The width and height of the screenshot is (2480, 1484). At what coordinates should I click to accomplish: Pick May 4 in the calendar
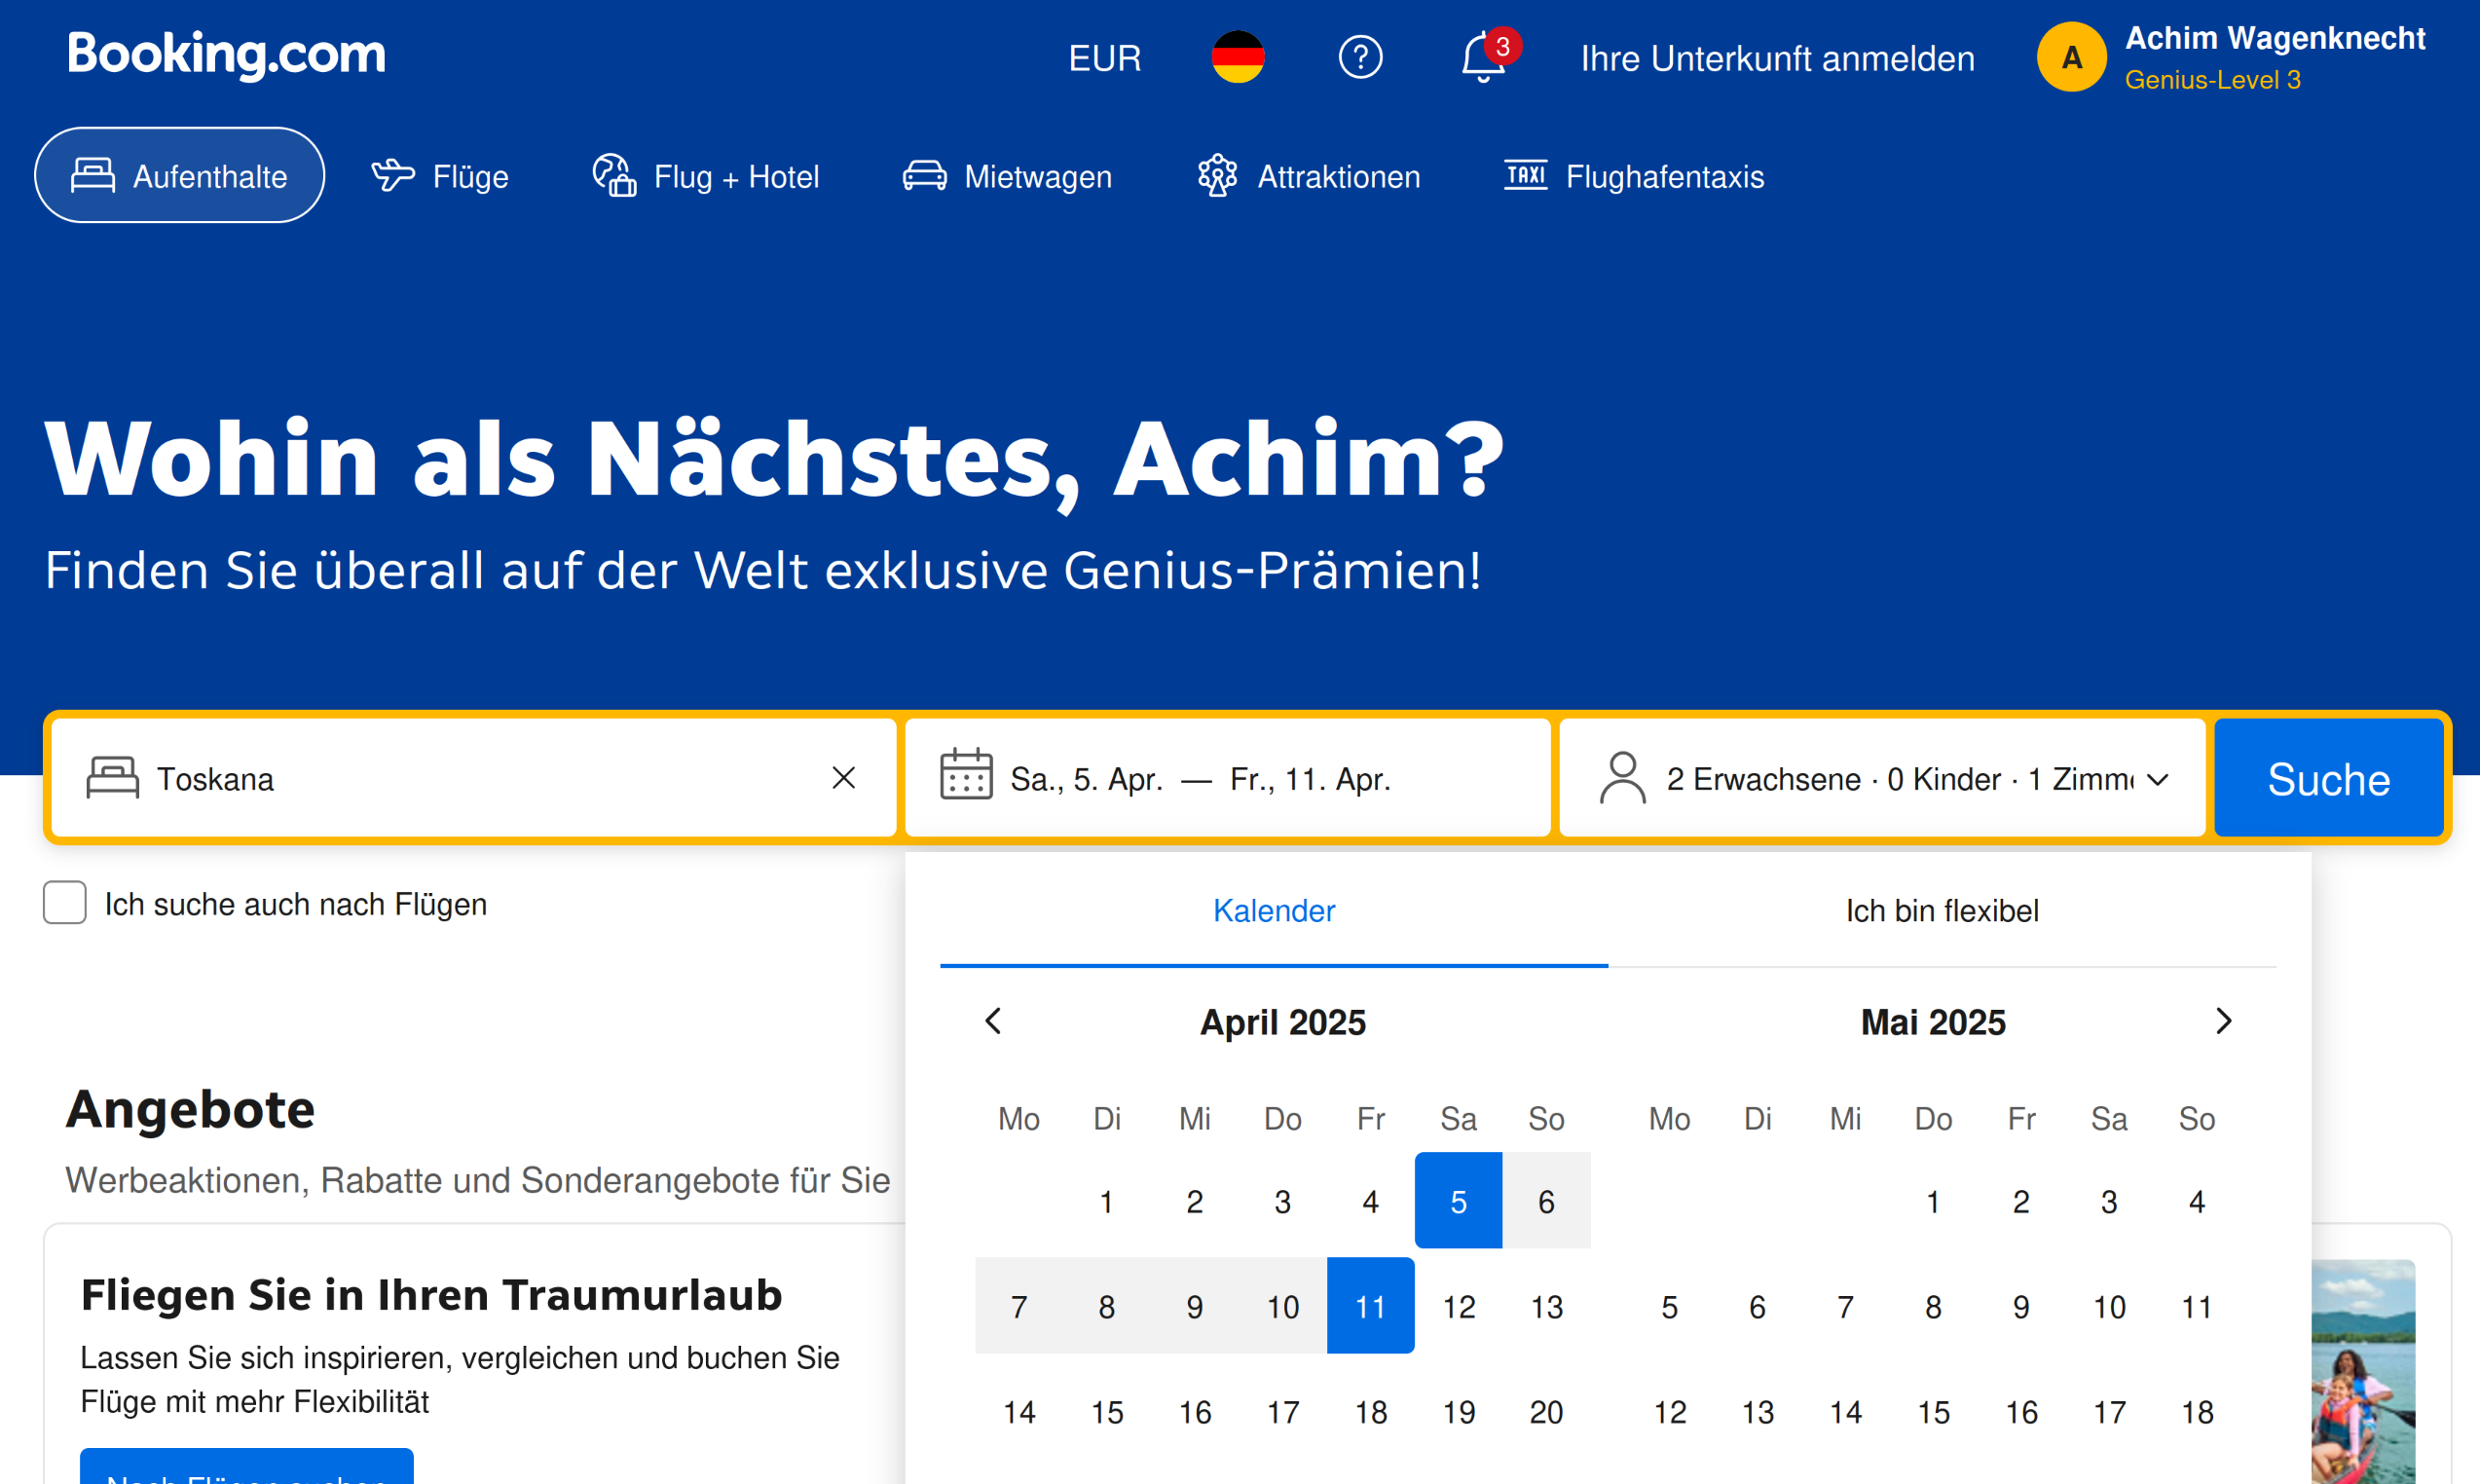(x=2196, y=1200)
